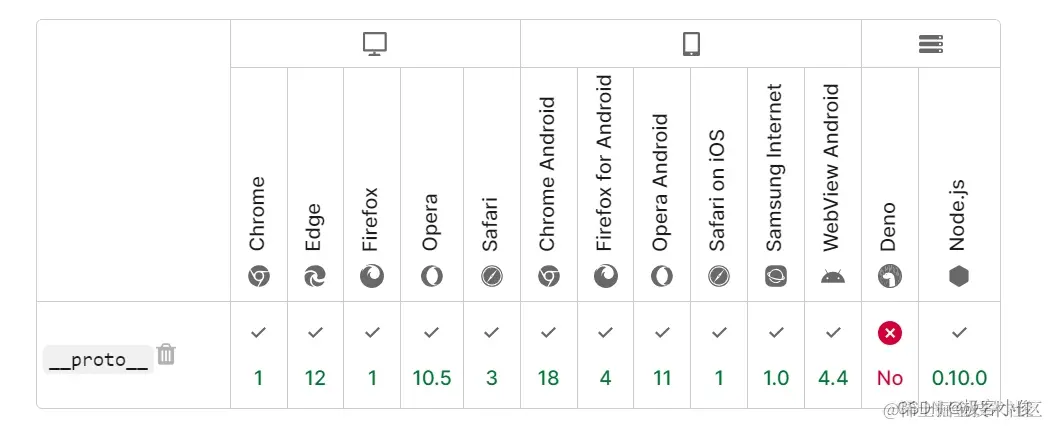Click the Firefox desktop logo icon
Image resolution: width=1049 pixels, height=426 pixels.
point(372,276)
